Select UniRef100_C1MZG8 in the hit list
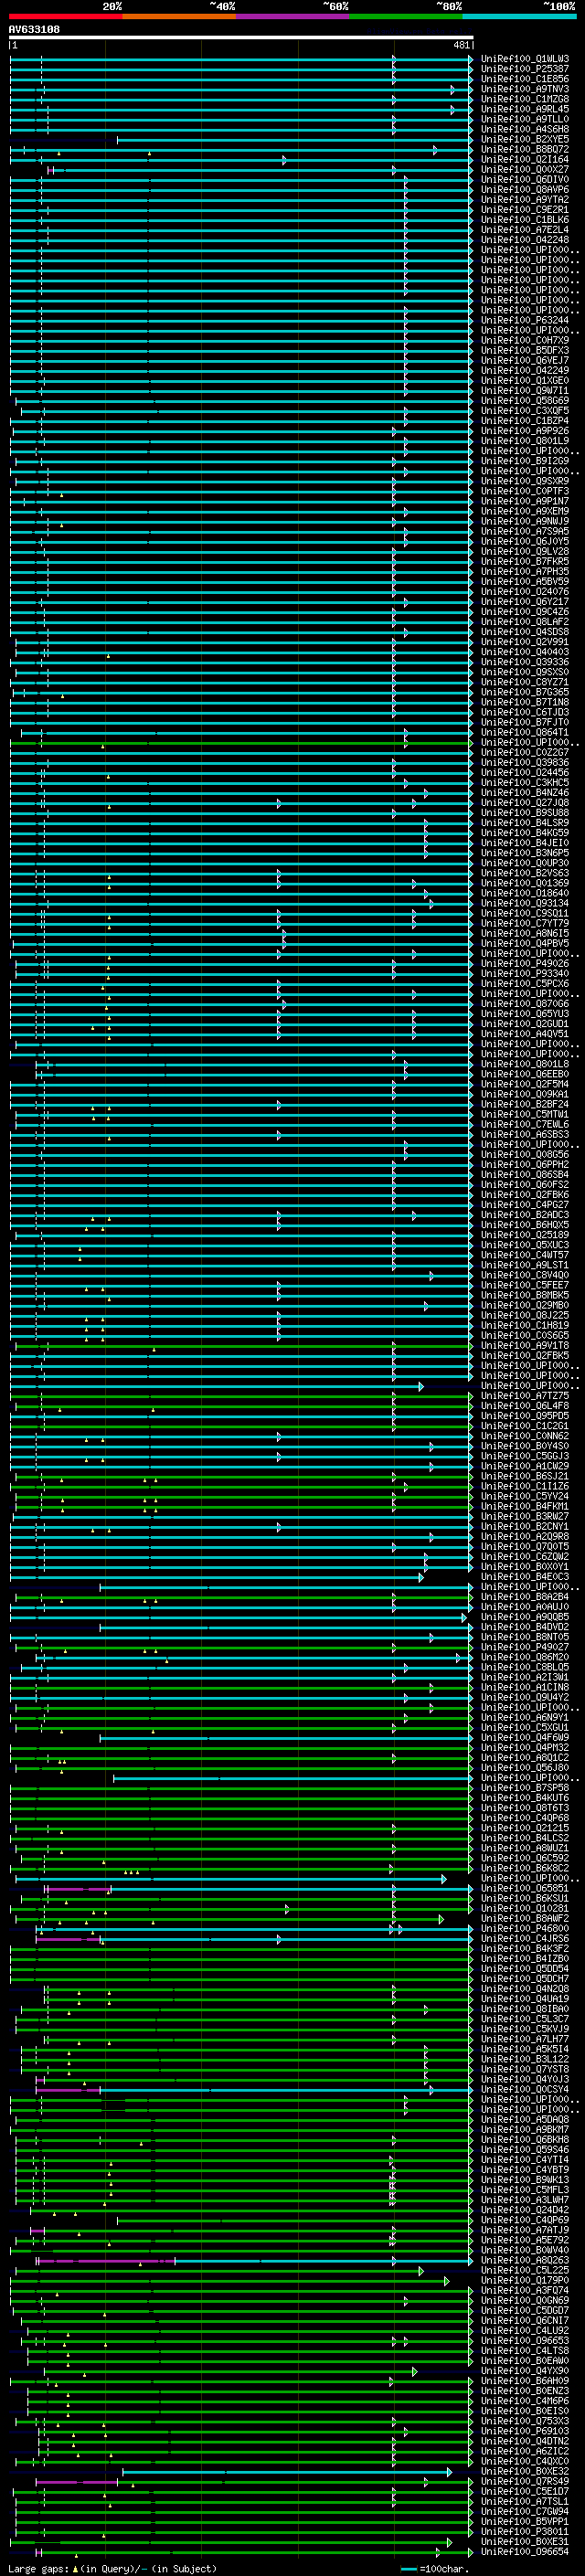Viewport: 585px width, 2576px height. (524, 99)
